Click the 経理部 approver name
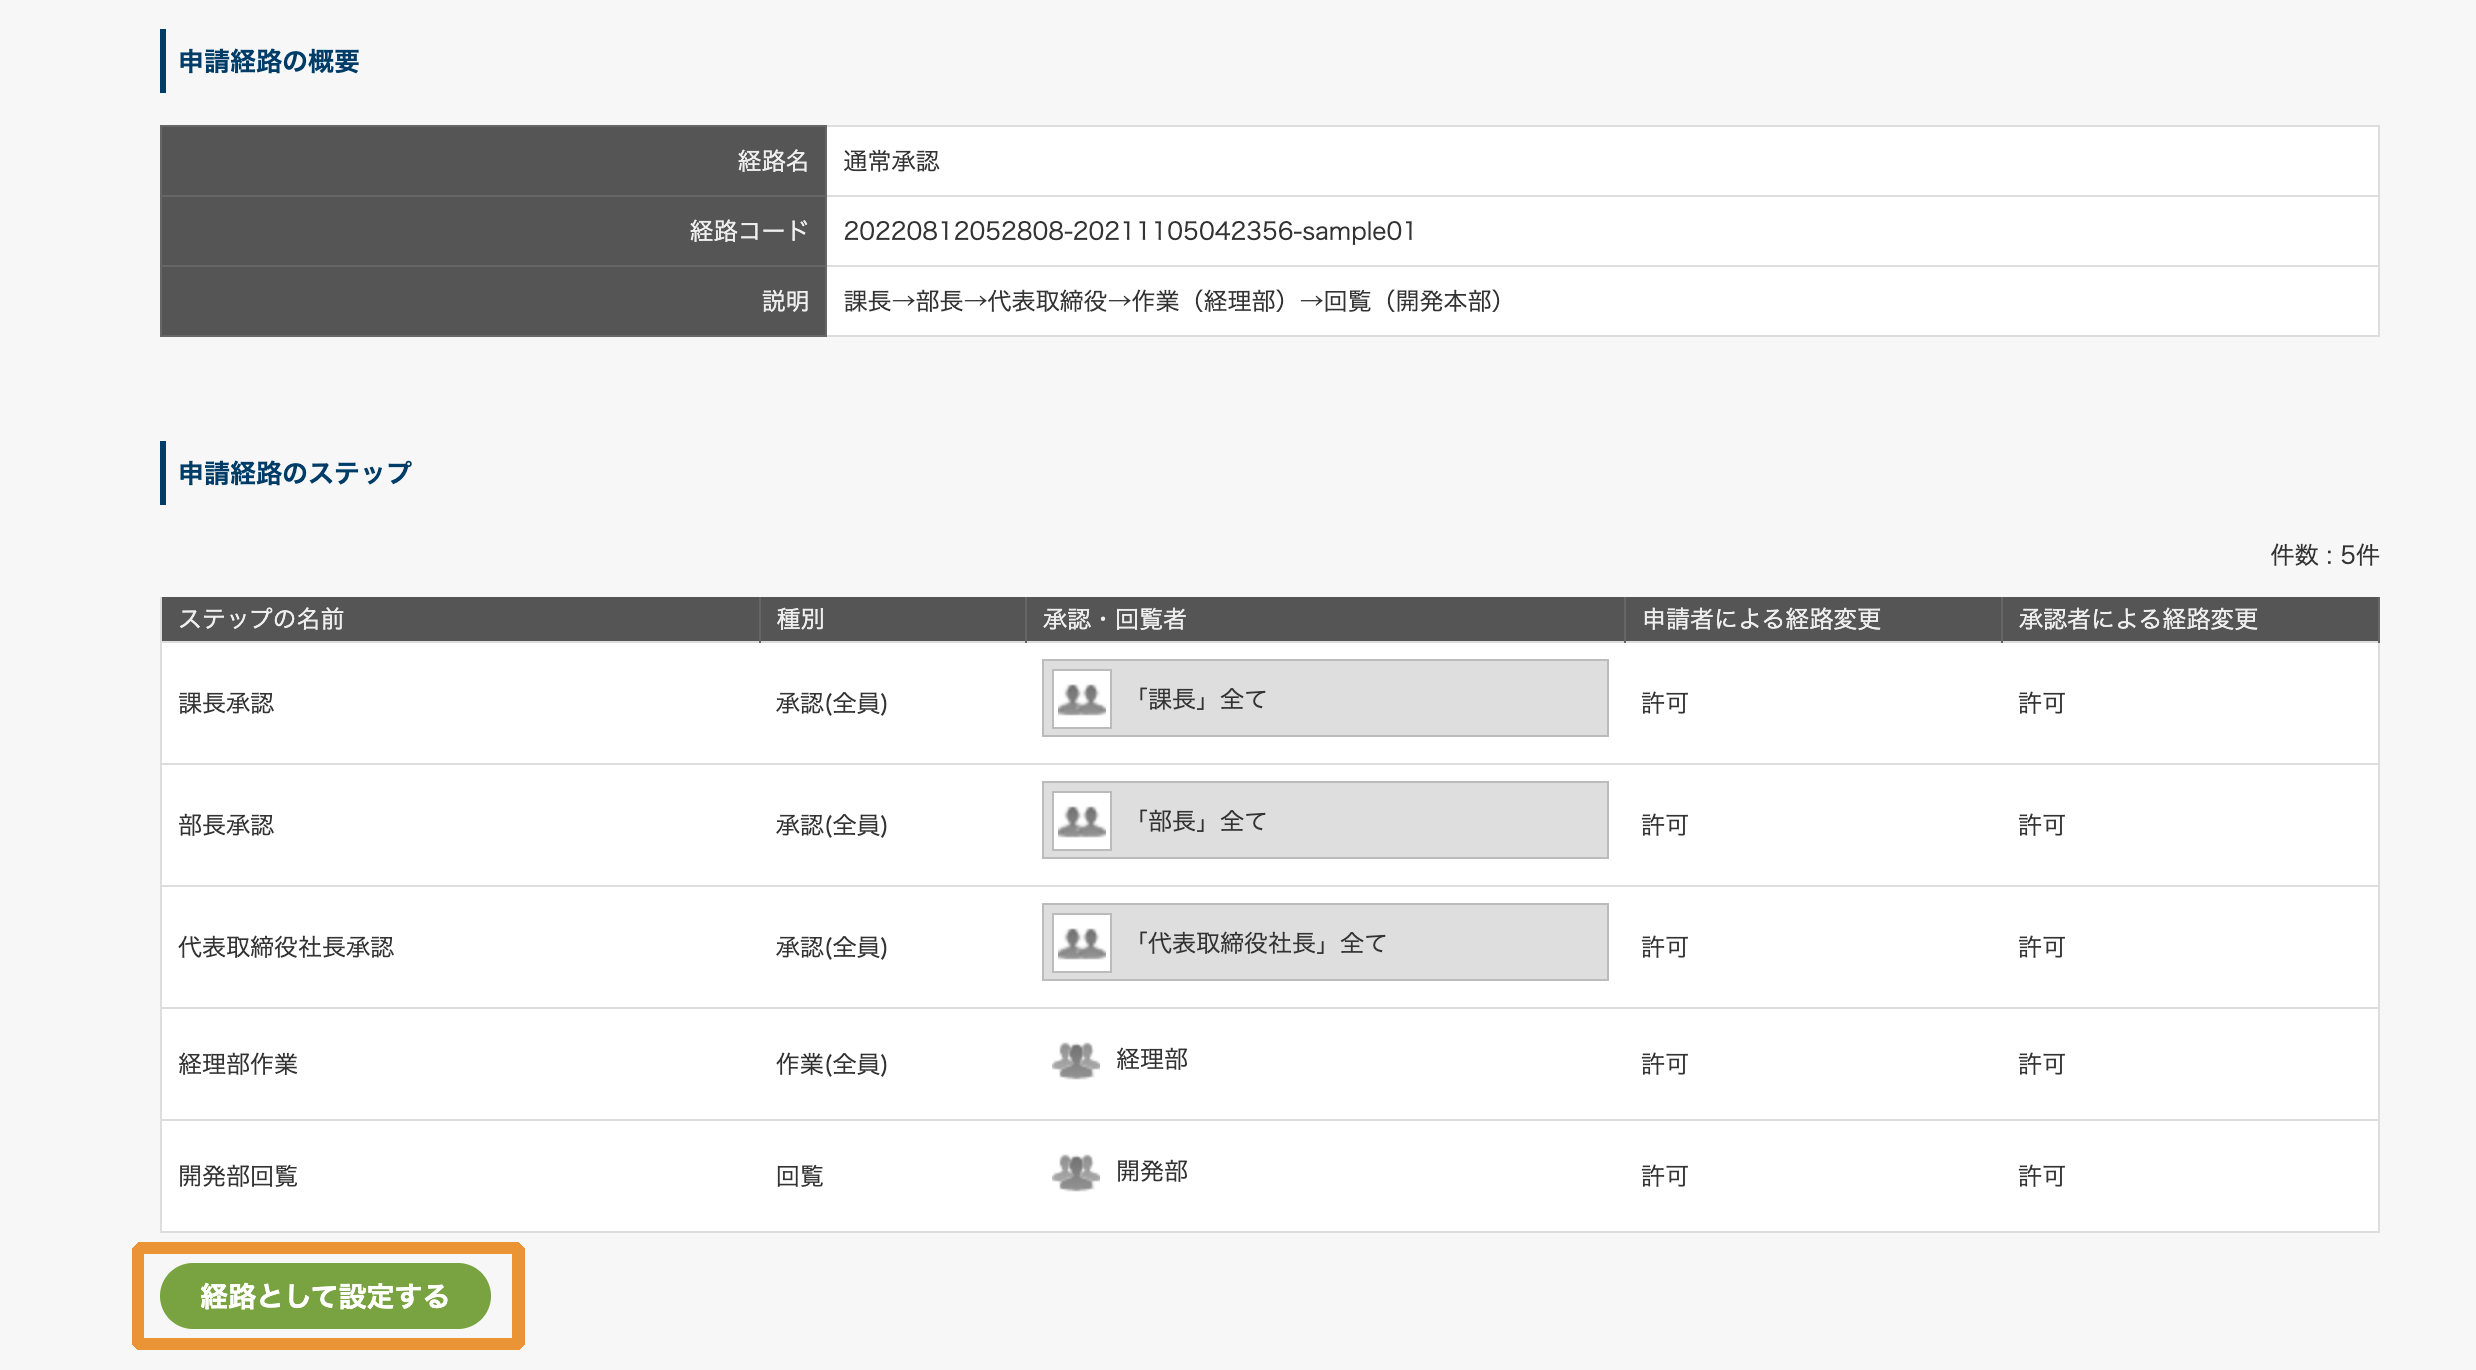 (1152, 1059)
